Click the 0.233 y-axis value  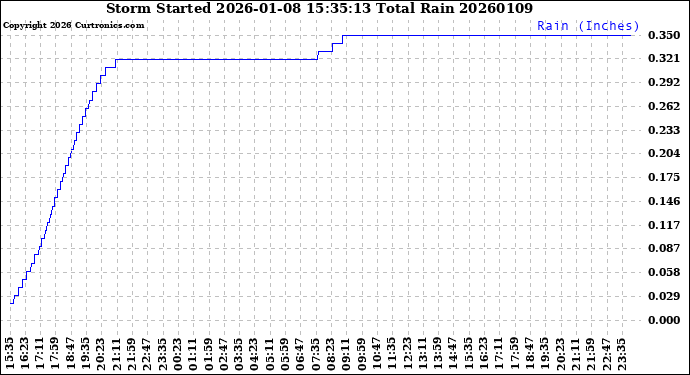click(x=664, y=130)
